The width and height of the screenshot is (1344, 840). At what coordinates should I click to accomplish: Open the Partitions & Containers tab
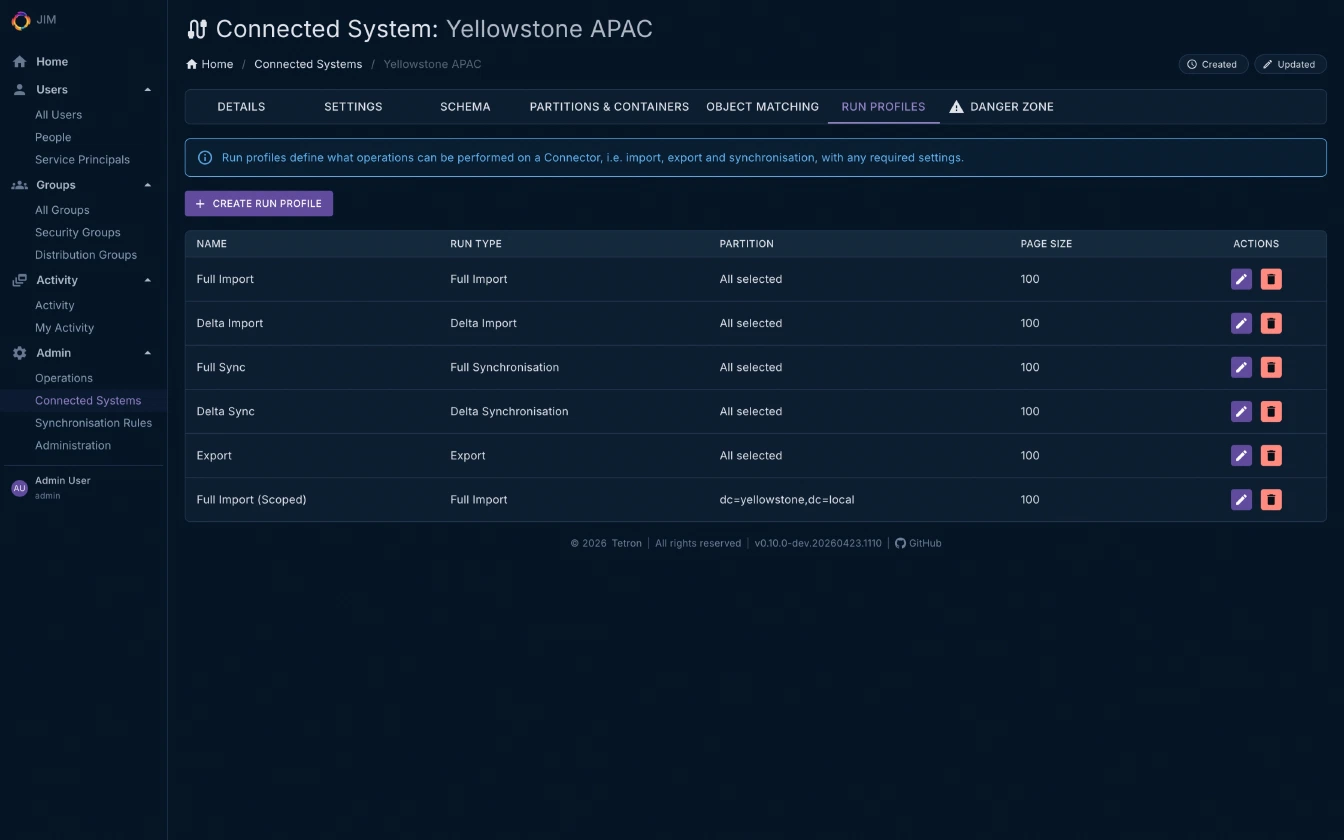(609, 106)
